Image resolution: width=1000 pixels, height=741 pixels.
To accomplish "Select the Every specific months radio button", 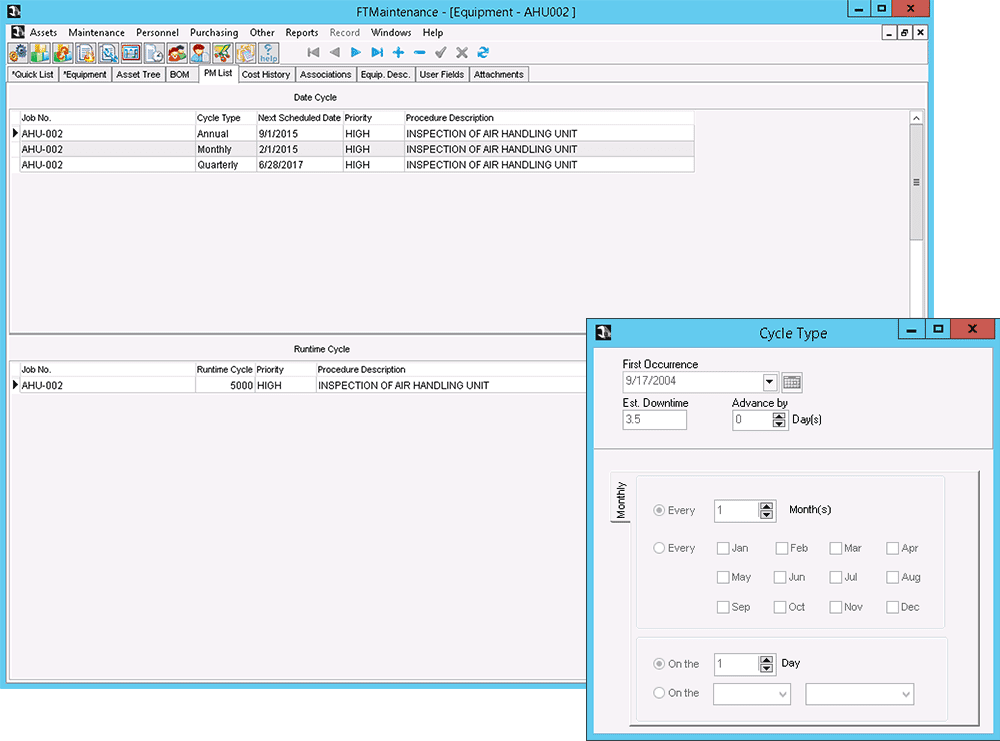I will point(659,548).
